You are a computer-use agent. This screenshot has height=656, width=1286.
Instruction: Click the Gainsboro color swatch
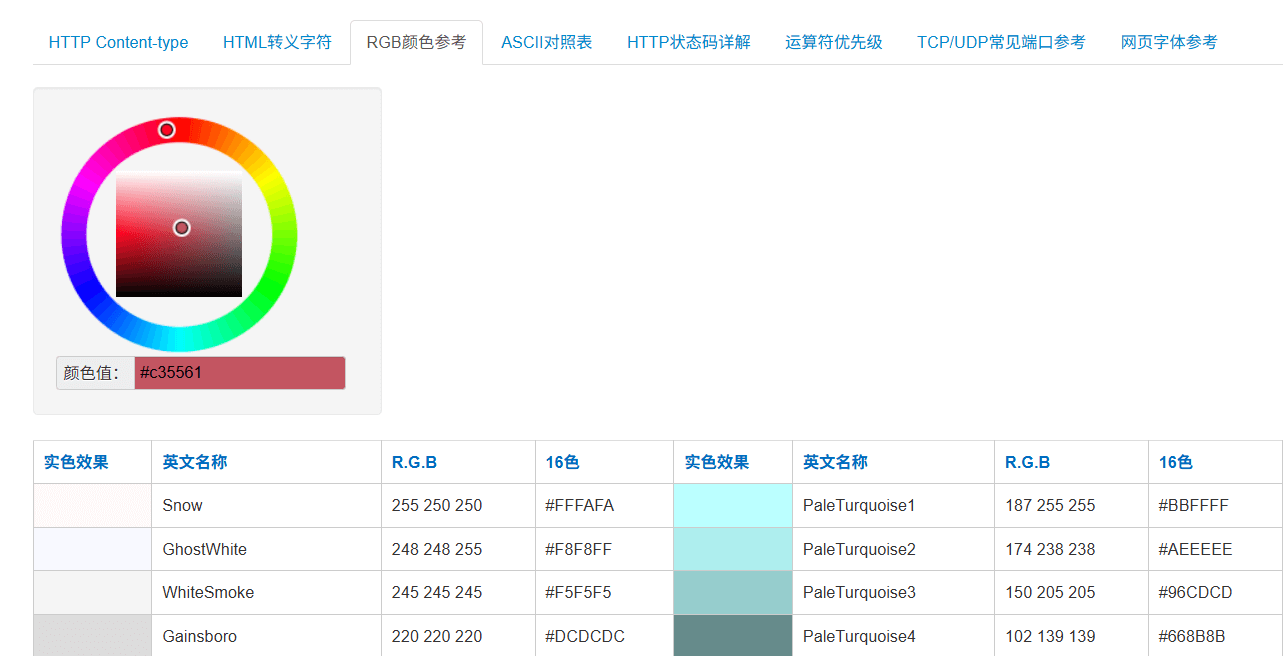coord(92,636)
